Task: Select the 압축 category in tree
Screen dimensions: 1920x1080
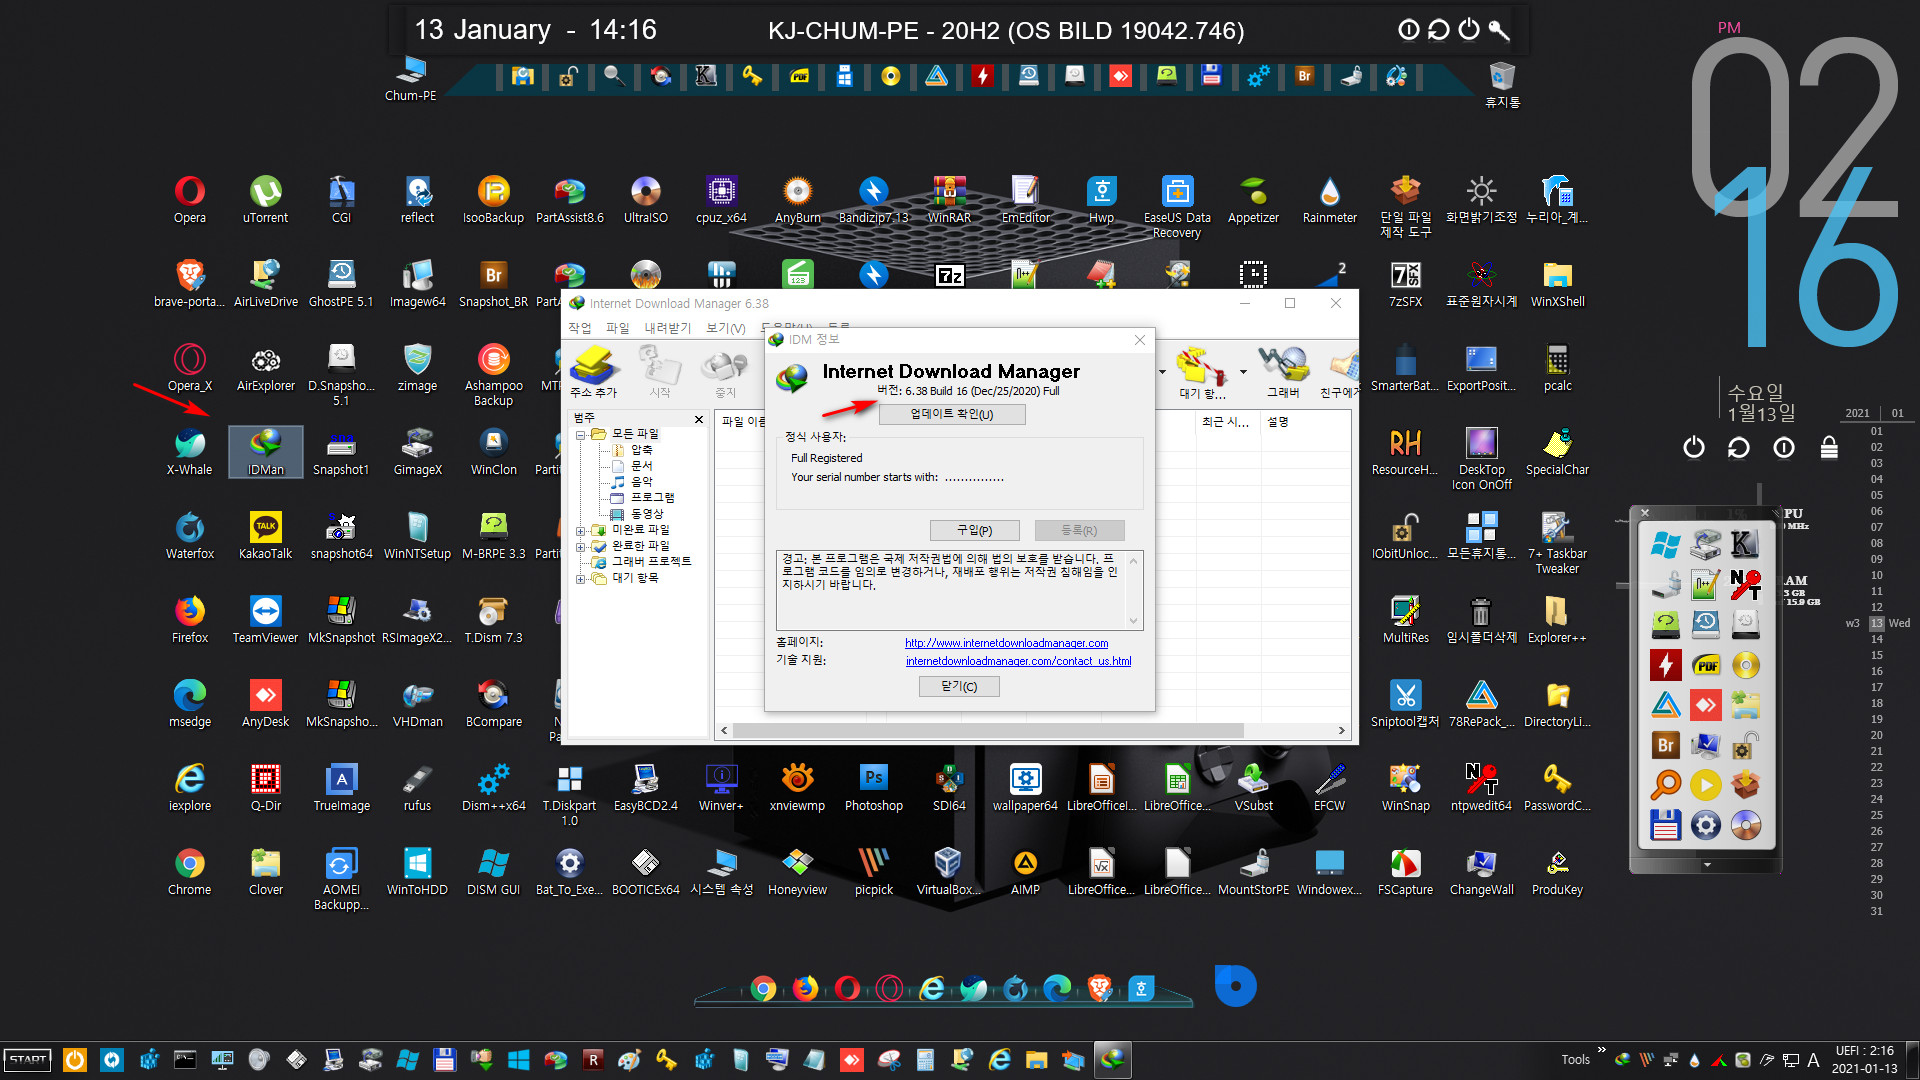Action: [x=641, y=450]
